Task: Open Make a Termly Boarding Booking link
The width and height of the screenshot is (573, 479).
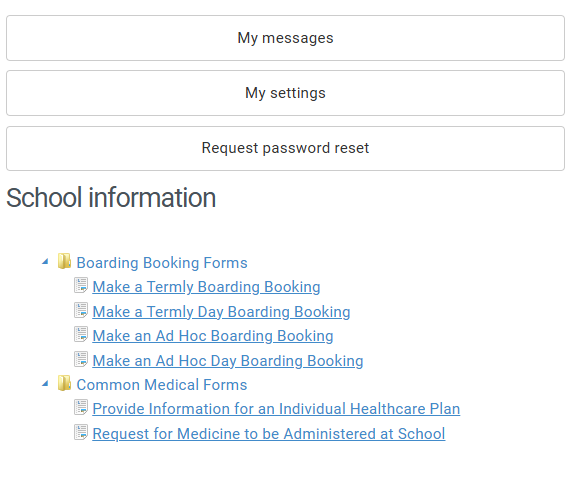Action: click(206, 287)
